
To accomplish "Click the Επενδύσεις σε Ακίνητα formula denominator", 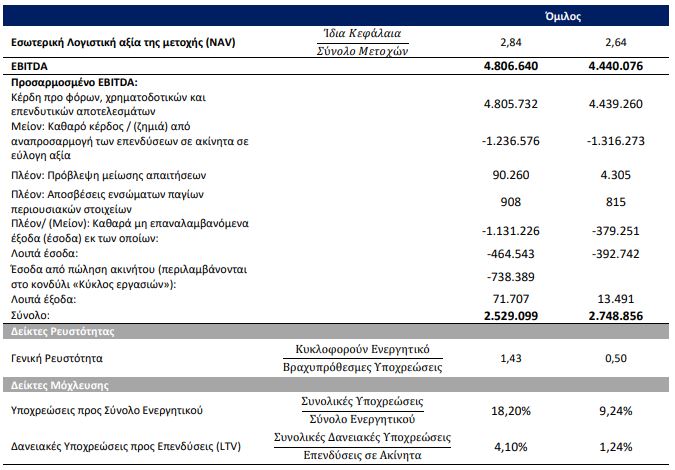I will (362, 456).
